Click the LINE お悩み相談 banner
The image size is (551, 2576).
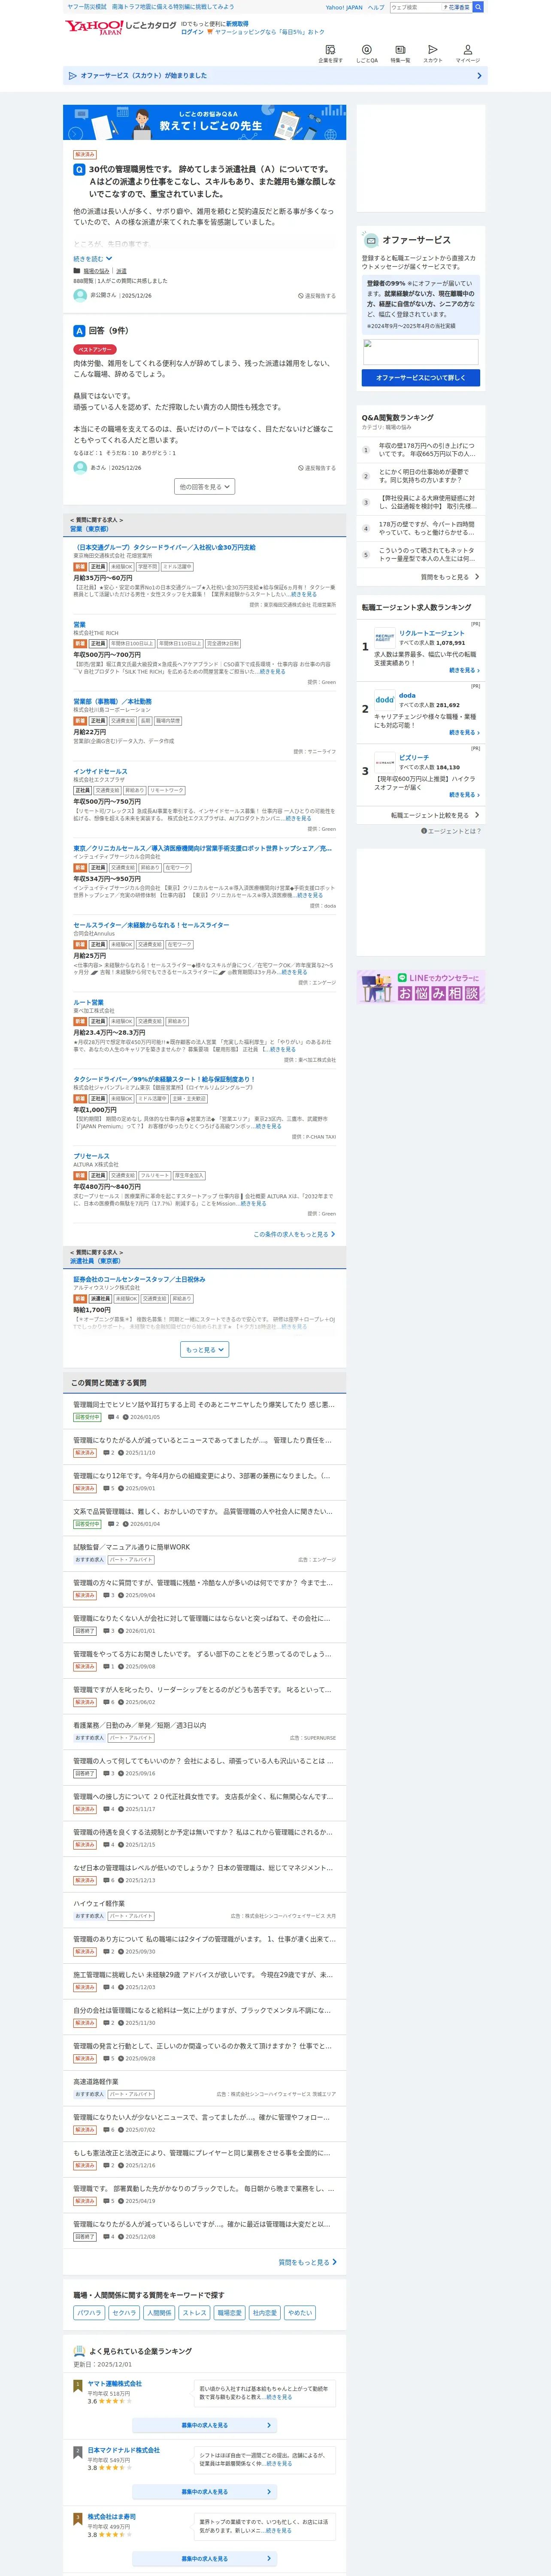[x=421, y=987]
